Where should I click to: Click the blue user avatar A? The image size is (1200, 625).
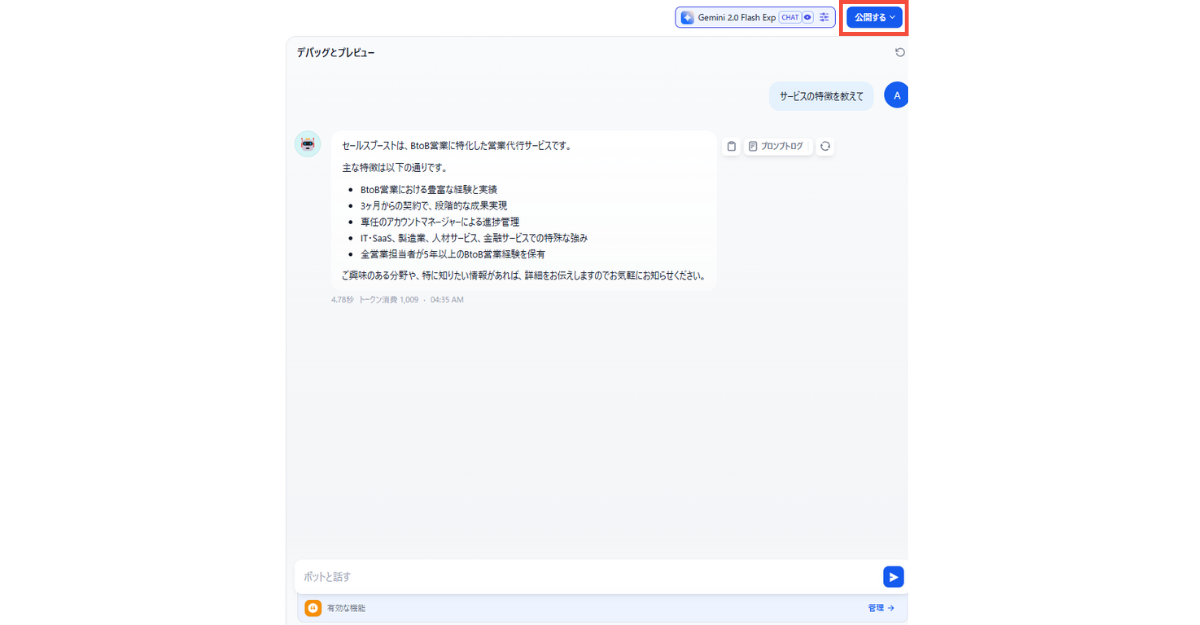tap(896, 95)
